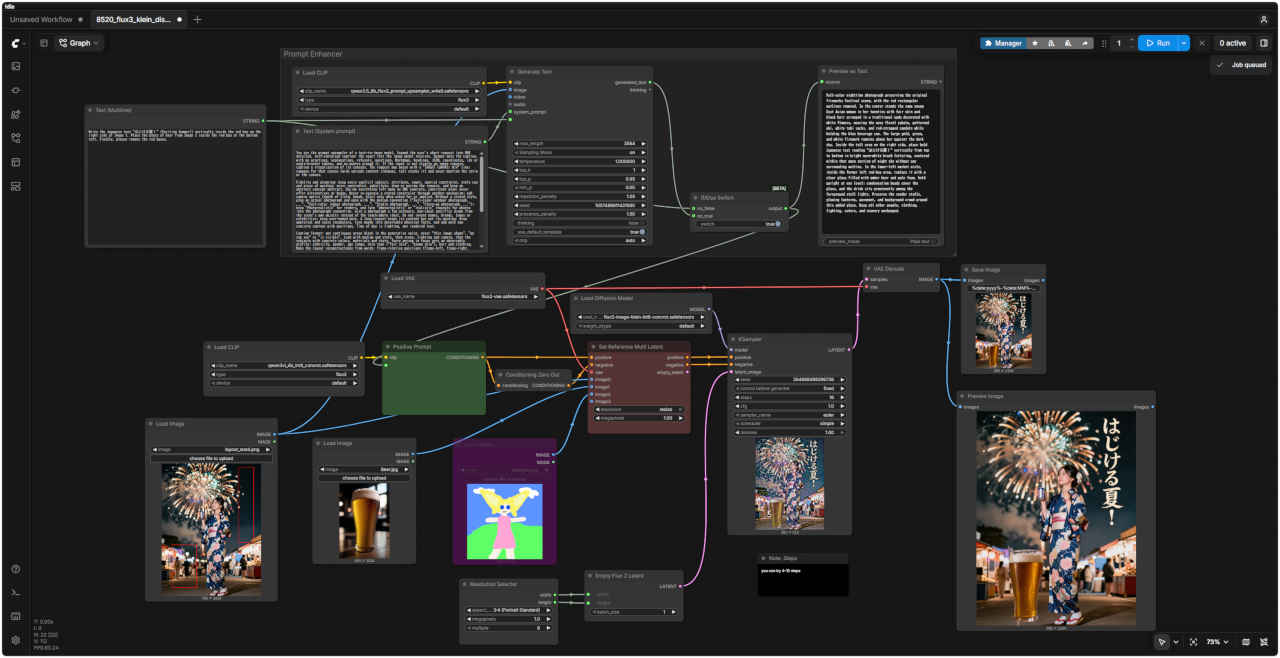This screenshot has width=1280, height=658.
Task: Click the share arrow icon beside Manager
Action: (x=1085, y=43)
